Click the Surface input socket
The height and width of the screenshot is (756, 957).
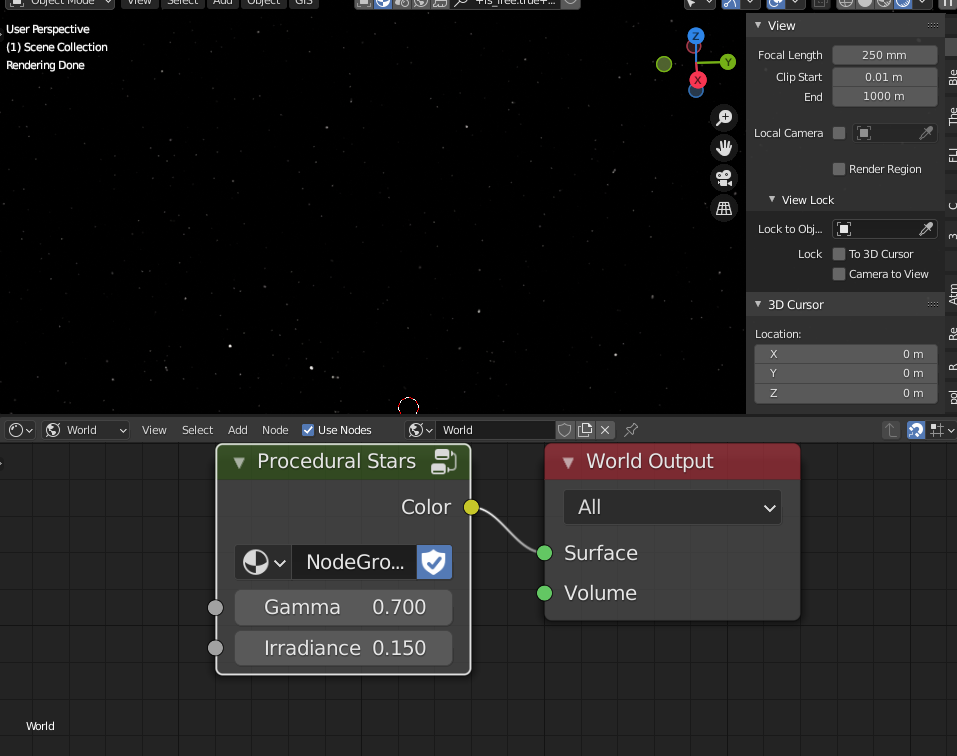click(544, 553)
